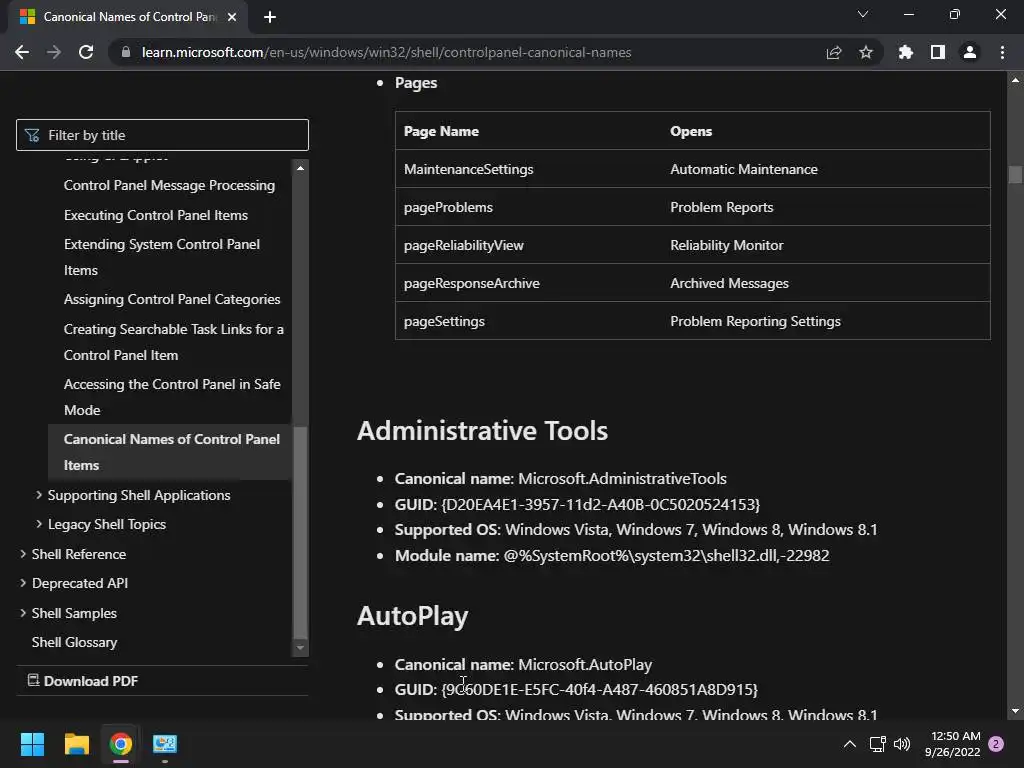Click the padlock site info icon
Image resolution: width=1024 pixels, height=768 pixels.
[x=126, y=52]
